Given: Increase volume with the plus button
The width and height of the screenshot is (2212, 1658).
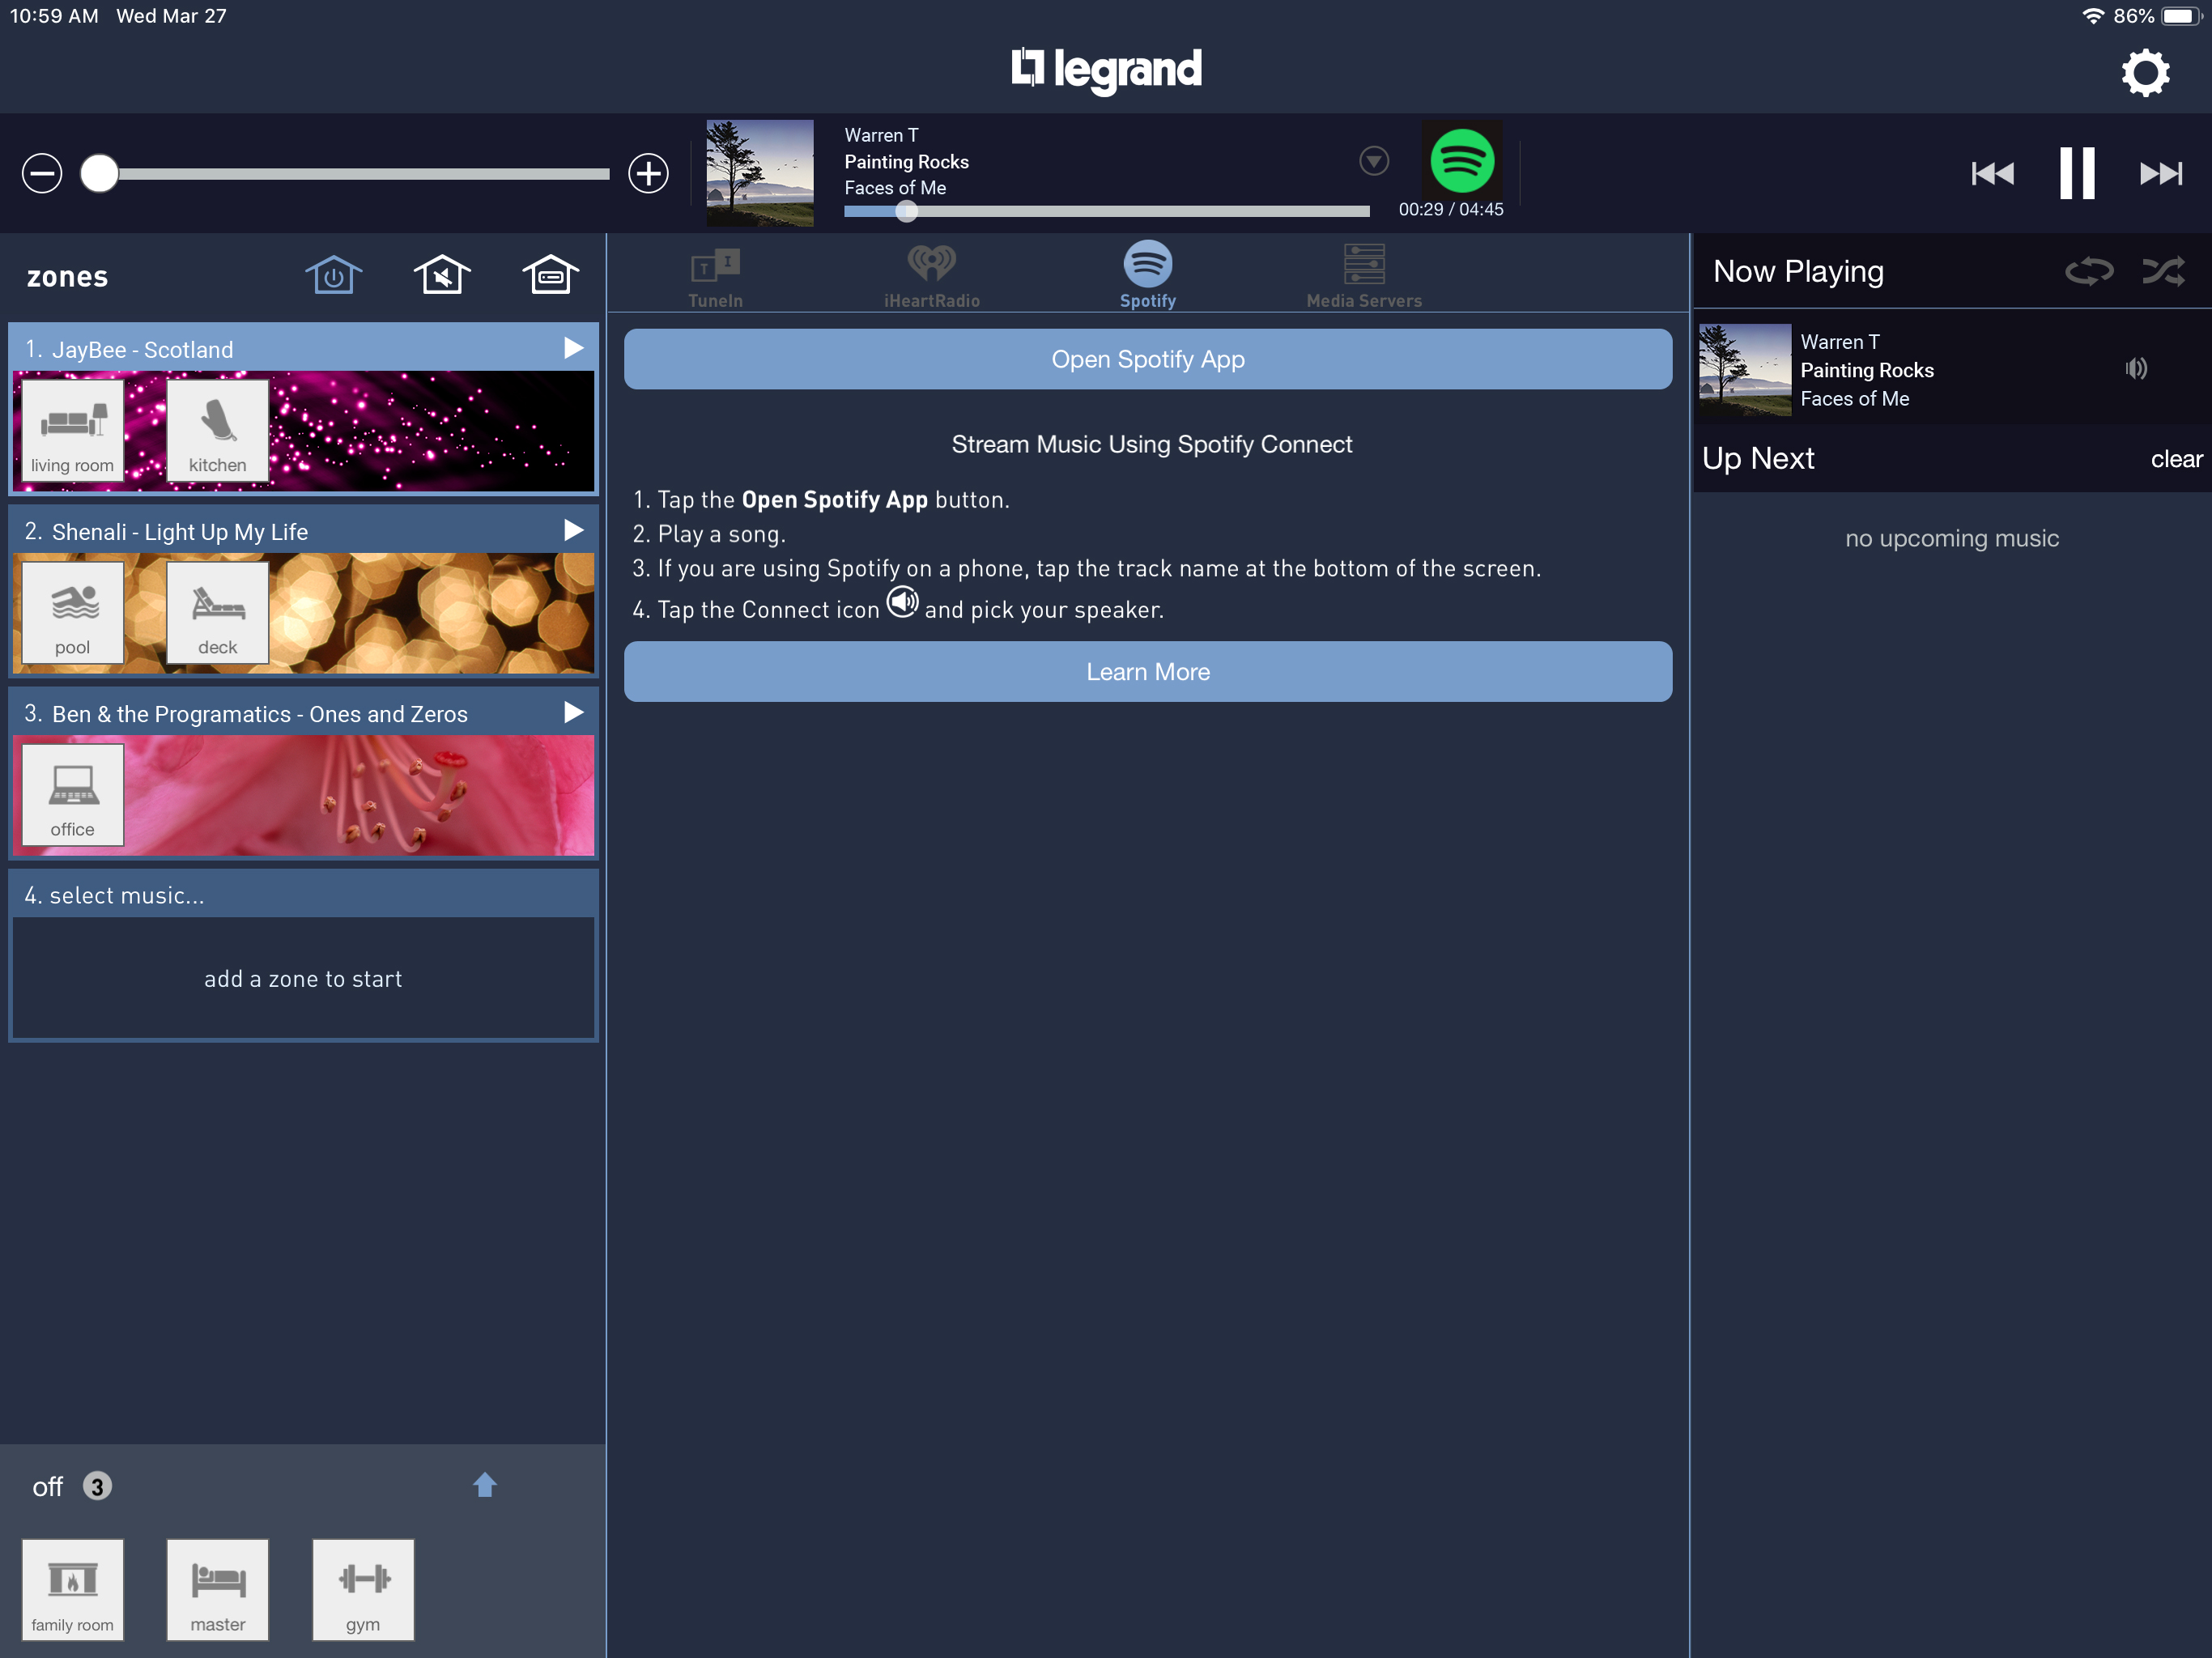Looking at the screenshot, I should coord(648,173).
